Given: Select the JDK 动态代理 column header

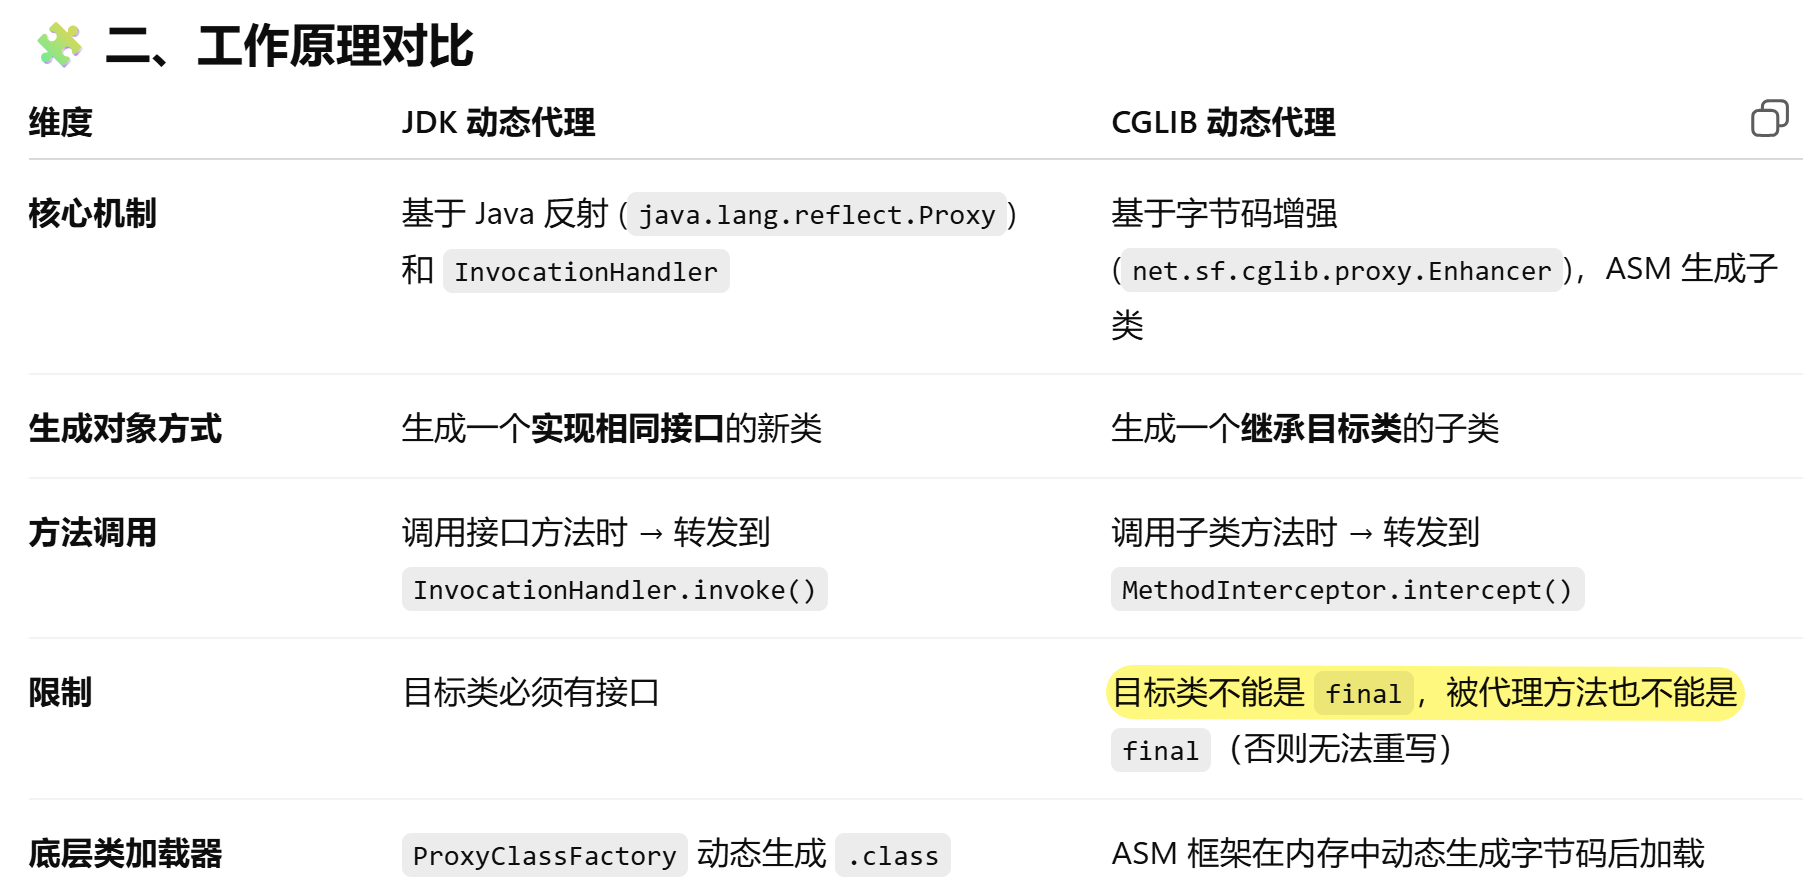Looking at the screenshot, I should 498,123.
